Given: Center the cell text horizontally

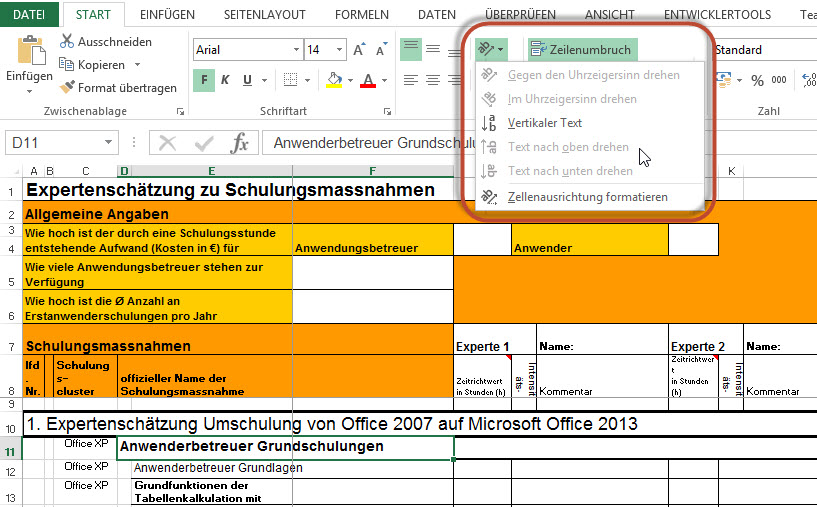Looking at the screenshot, I should [433, 80].
